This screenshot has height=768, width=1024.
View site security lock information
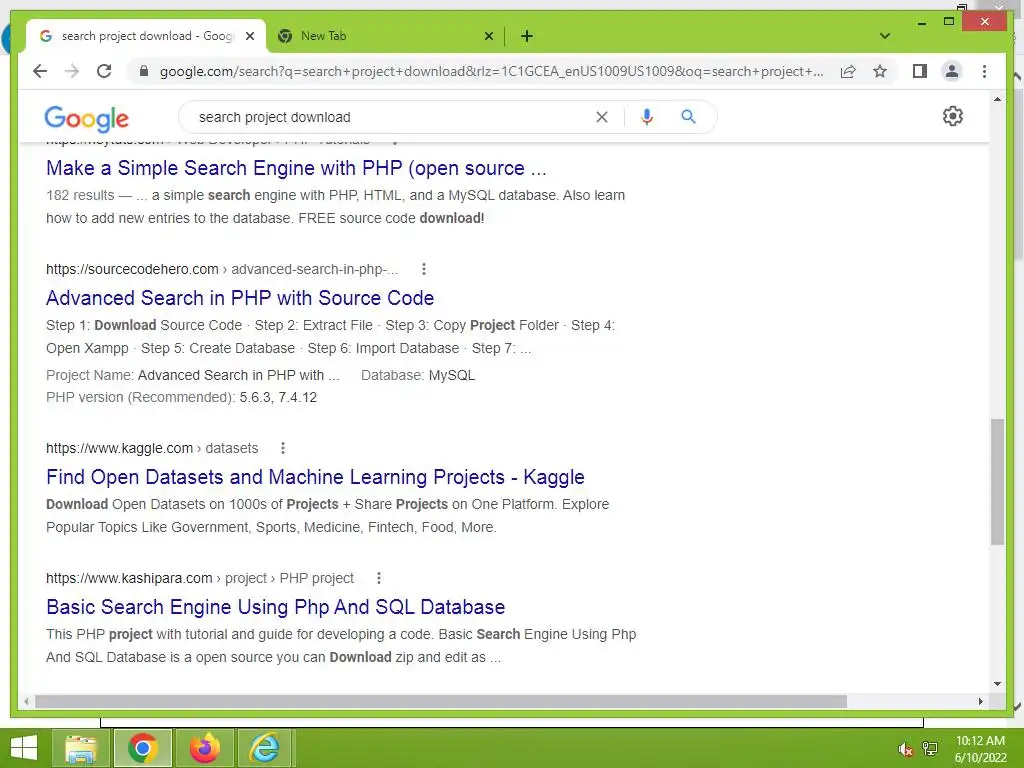pyautogui.click(x=144, y=71)
